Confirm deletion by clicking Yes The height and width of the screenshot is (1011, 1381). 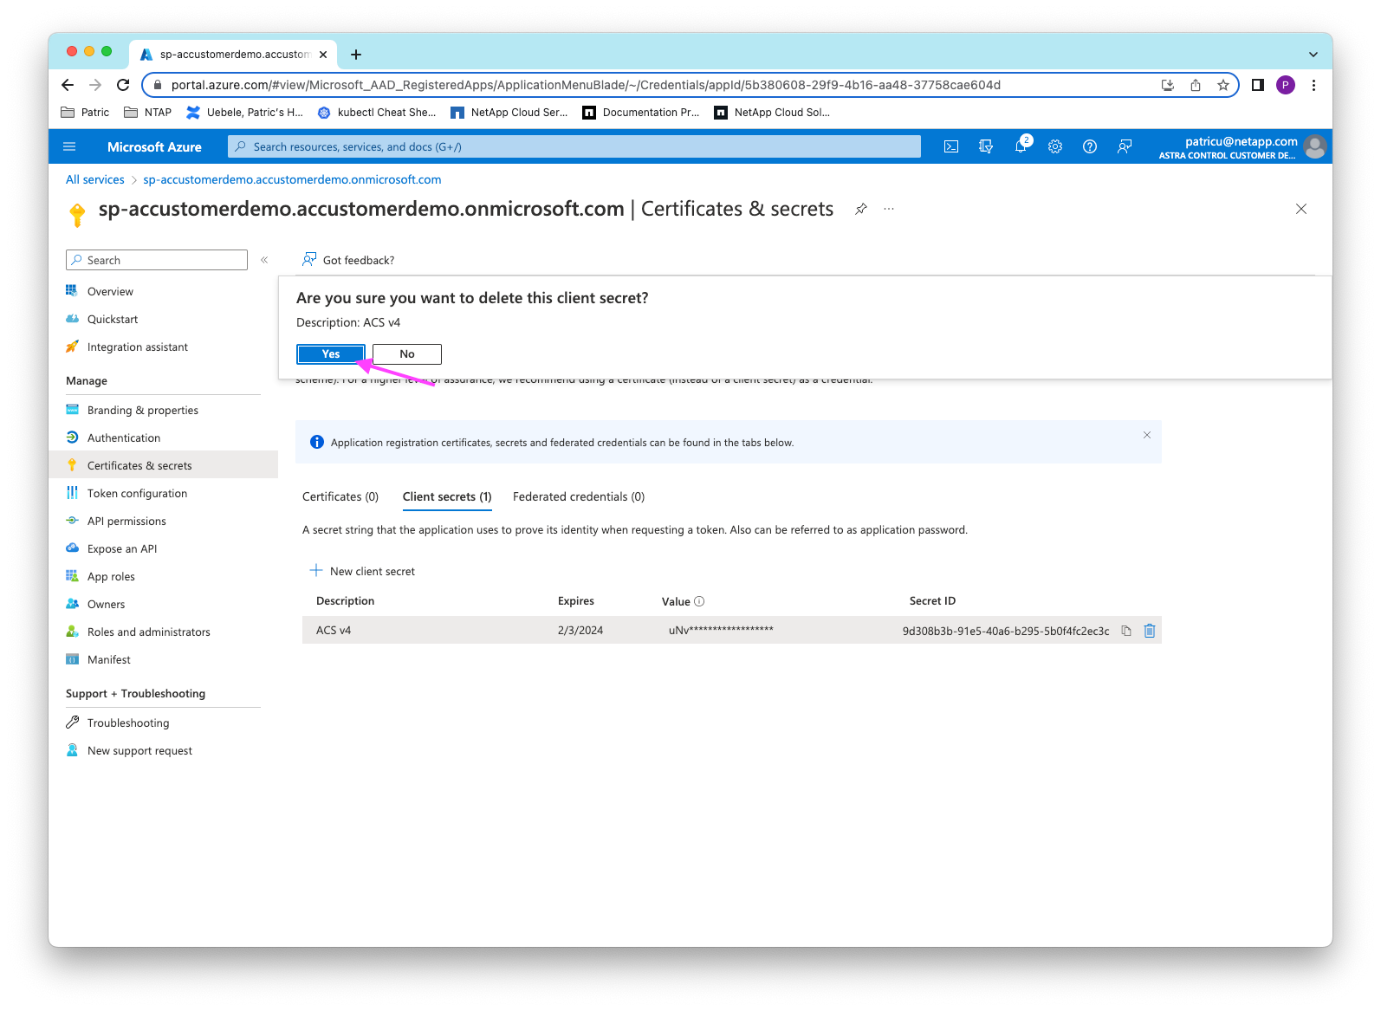(x=331, y=354)
